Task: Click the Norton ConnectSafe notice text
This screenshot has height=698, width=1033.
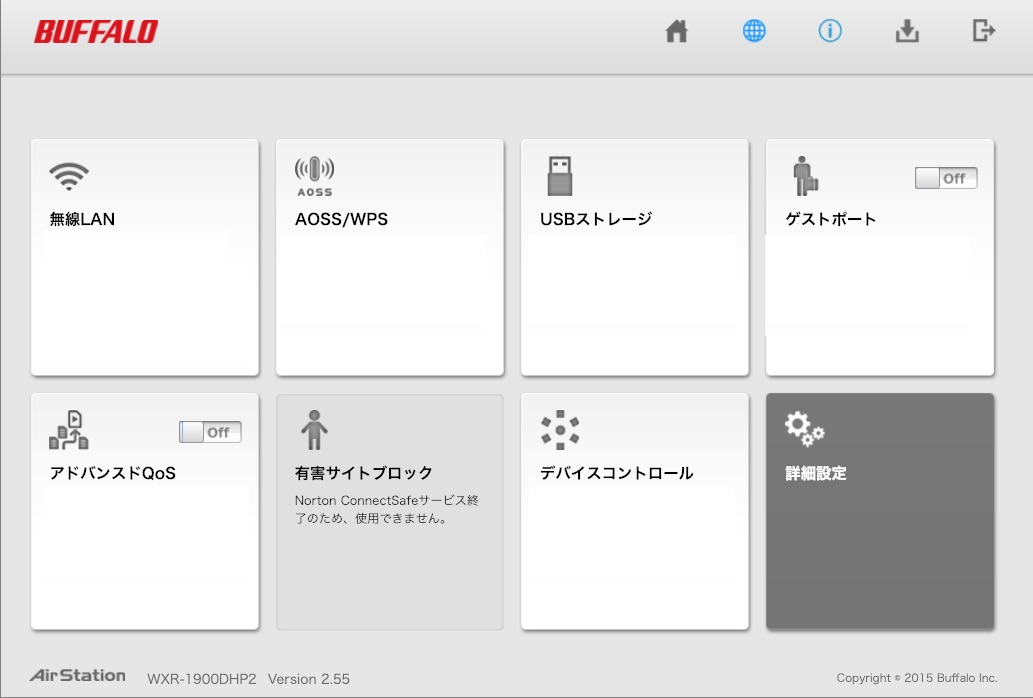Action: click(x=387, y=509)
